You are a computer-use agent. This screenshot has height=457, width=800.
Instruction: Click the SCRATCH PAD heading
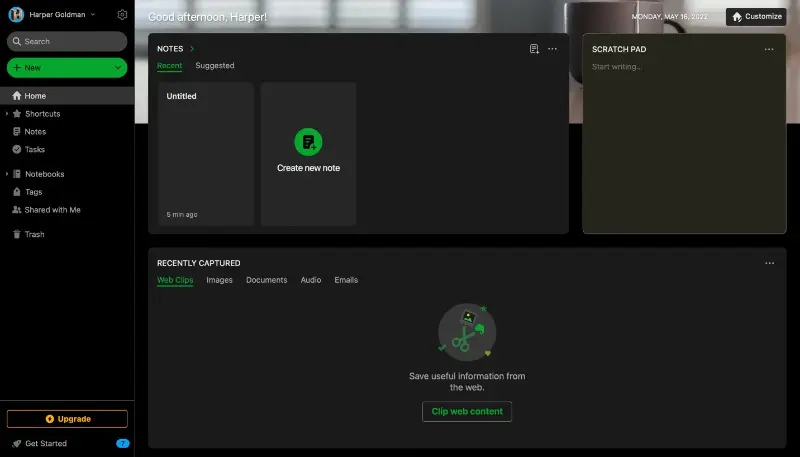[x=619, y=49]
